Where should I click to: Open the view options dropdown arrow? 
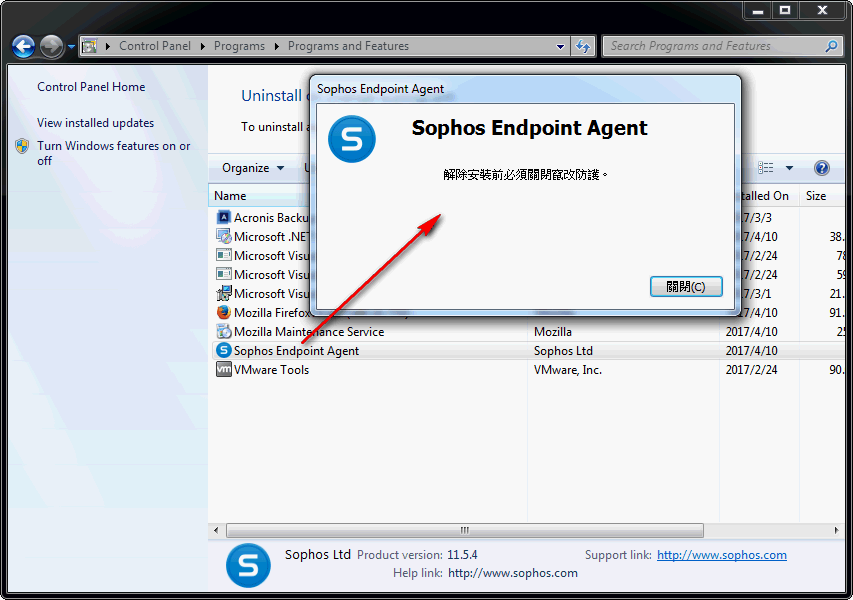pyautogui.click(x=789, y=168)
